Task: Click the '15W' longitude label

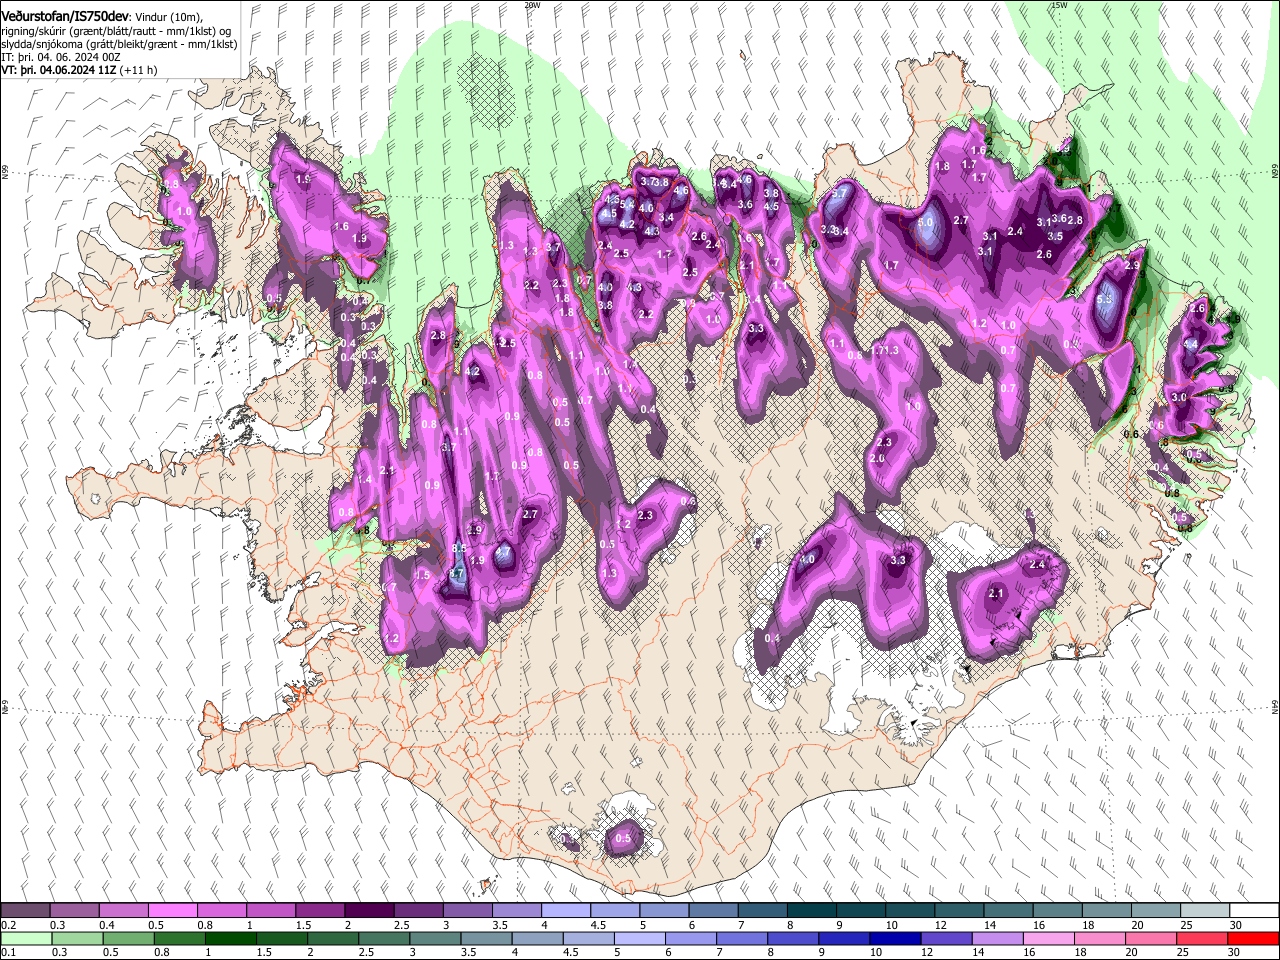Action: [1059, 5]
